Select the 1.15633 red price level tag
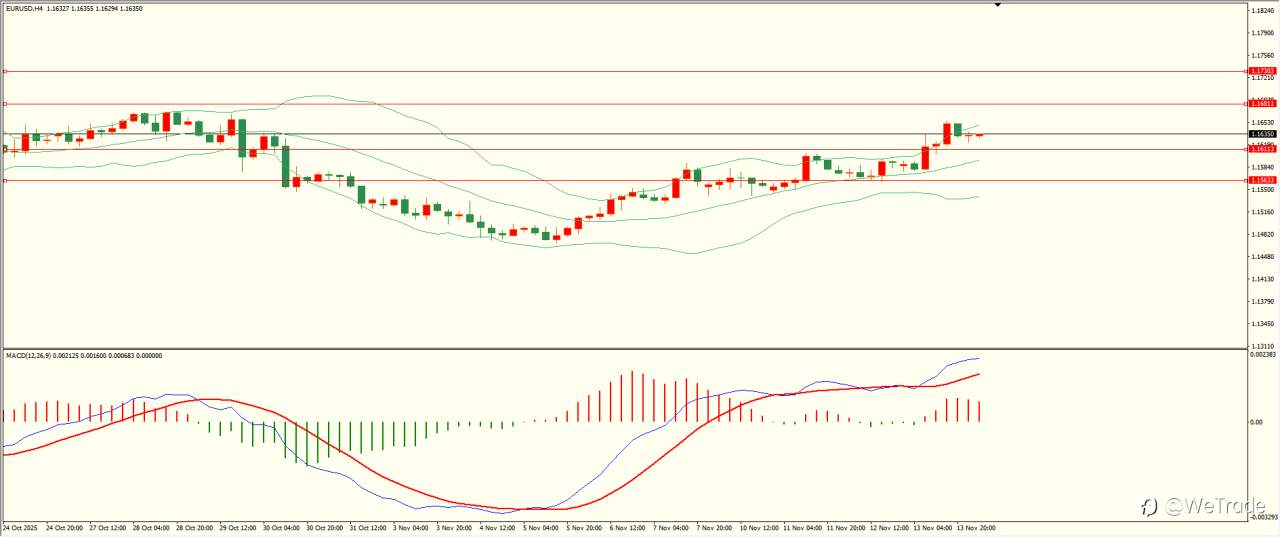This screenshot has height=537, width=1280. pyautogui.click(x=1262, y=180)
